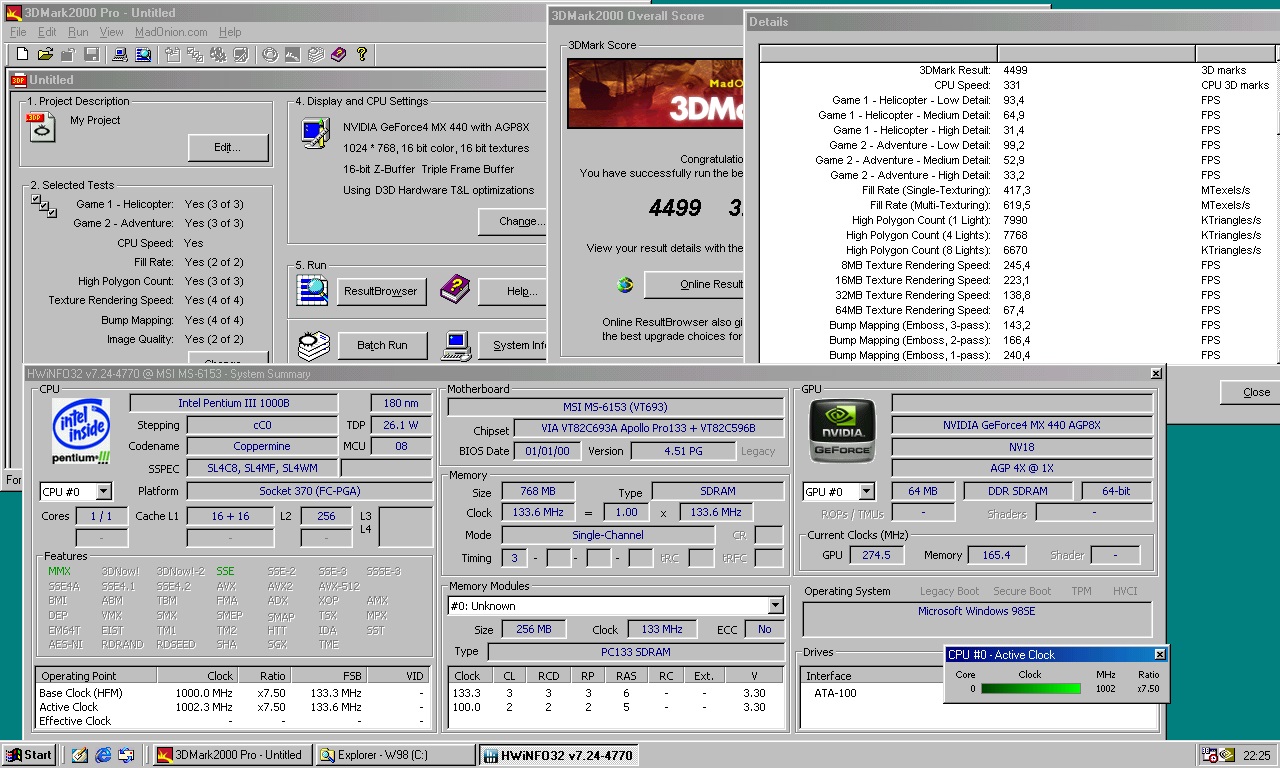Click the checkmarks icon in Selected Tests
Image resolution: width=1280 pixels, height=768 pixels.
[44, 207]
